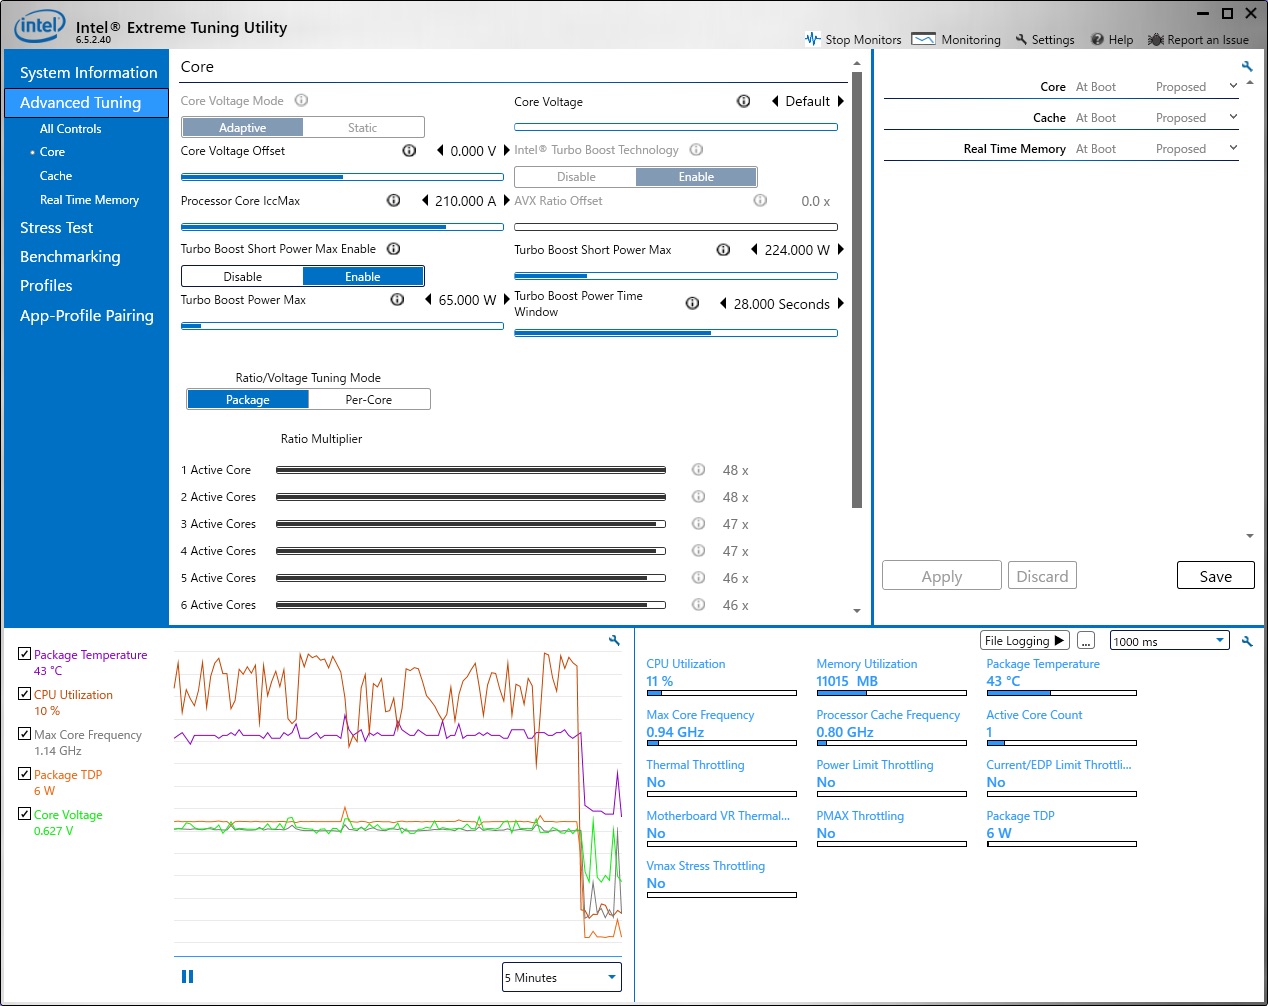Decrease Turbo Boost Power Max value
The image size is (1268, 1006).
[x=428, y=299]
